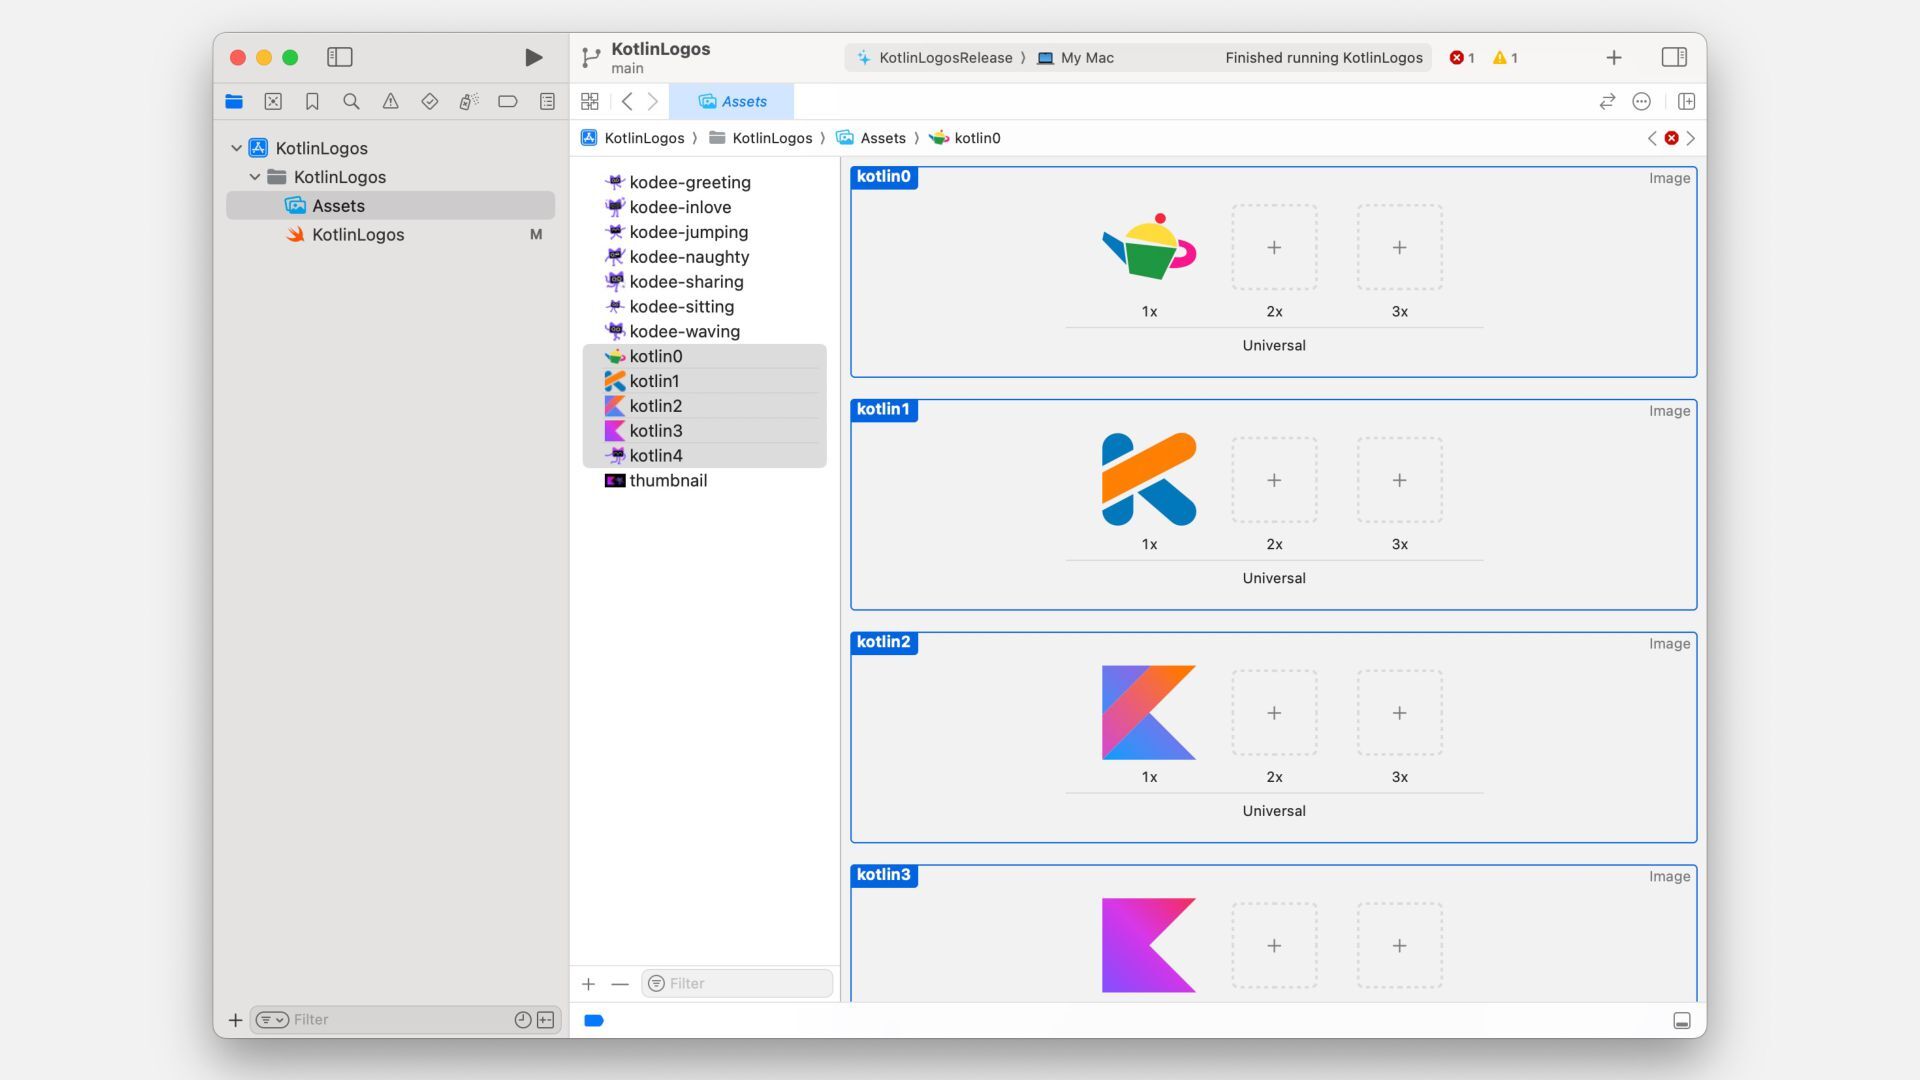Click the Run play button

pyautogui.click(x=533, y=58)
